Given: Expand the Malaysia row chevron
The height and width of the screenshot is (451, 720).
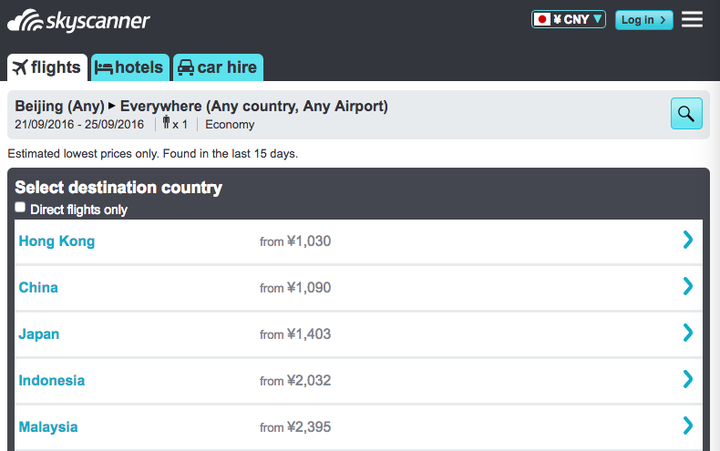Looking at the screenshot, I should (688, 426).
